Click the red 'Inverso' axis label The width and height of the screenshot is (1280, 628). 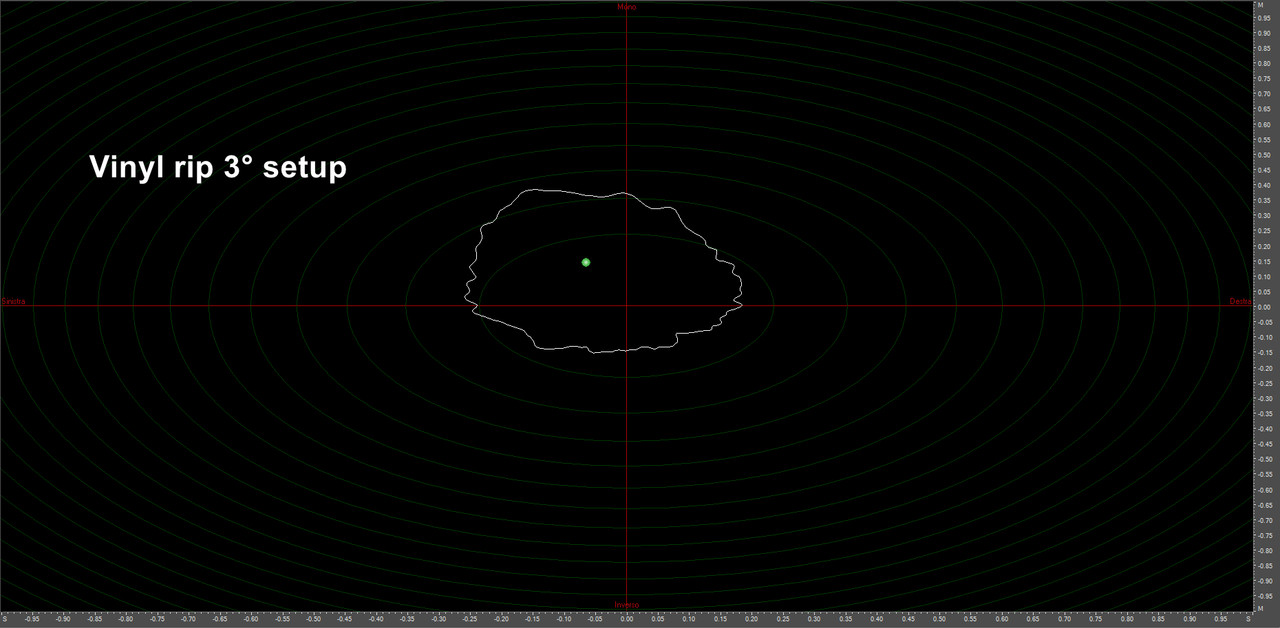pyautogui.click(x=627, y=605)
